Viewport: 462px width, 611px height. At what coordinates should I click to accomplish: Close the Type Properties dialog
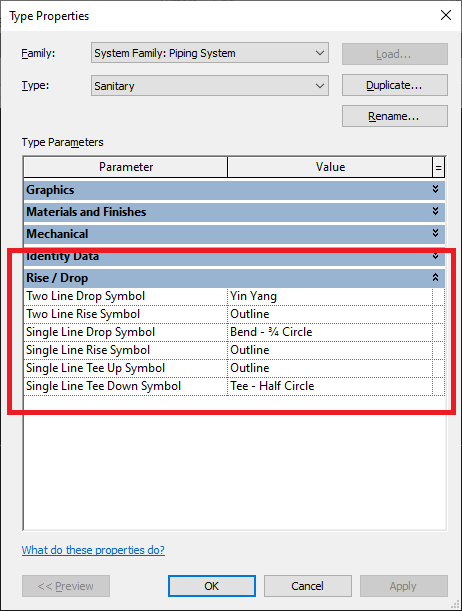pyautogui.click(x=446, y=15)
